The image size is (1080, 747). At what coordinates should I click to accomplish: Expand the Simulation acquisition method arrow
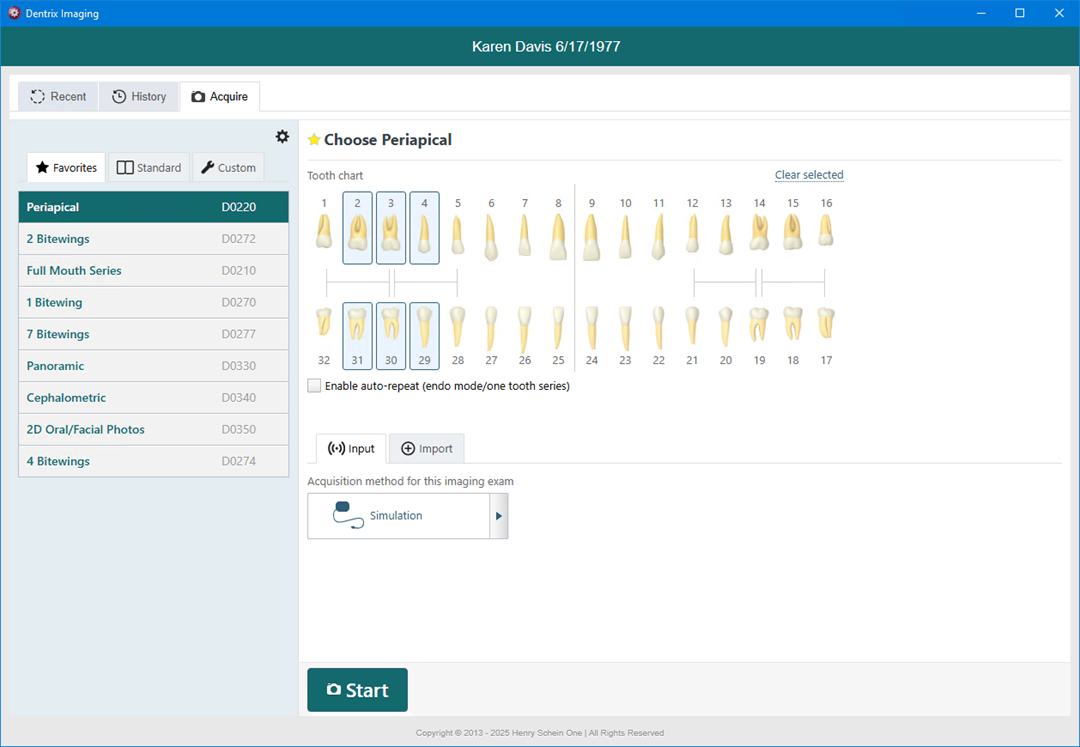click(499, 516)
